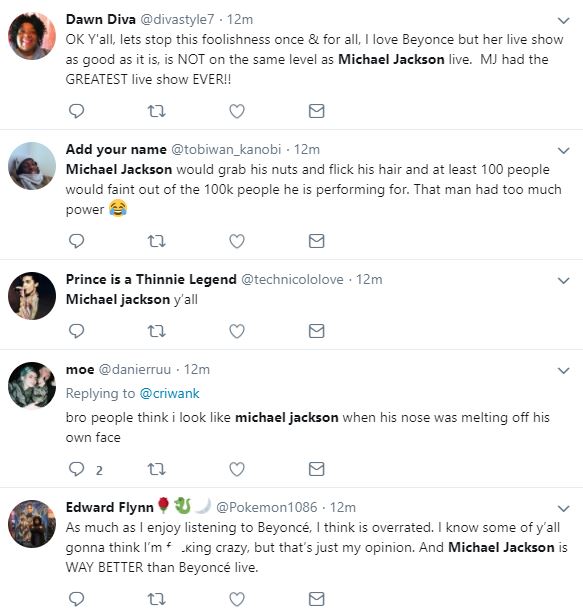Retweet Dawn Diva's Michael Jackson tweet

click(x=156, y=111)
